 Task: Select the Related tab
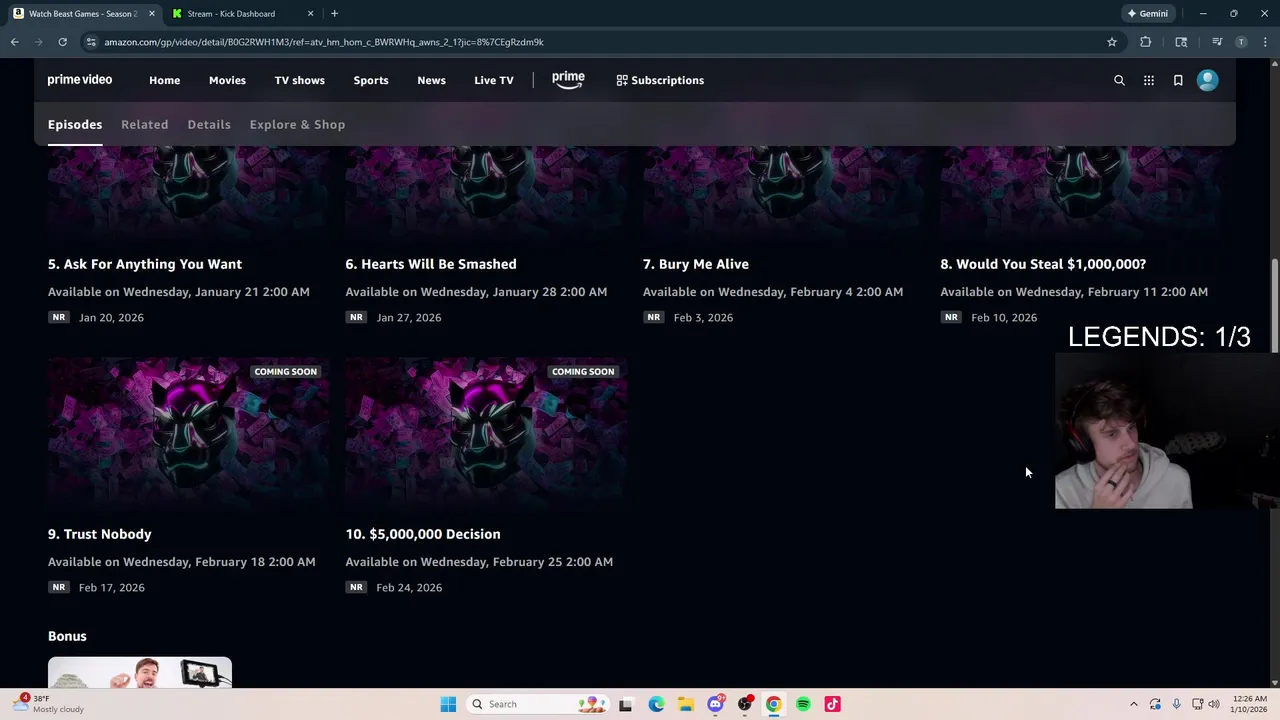click(144, 125)
